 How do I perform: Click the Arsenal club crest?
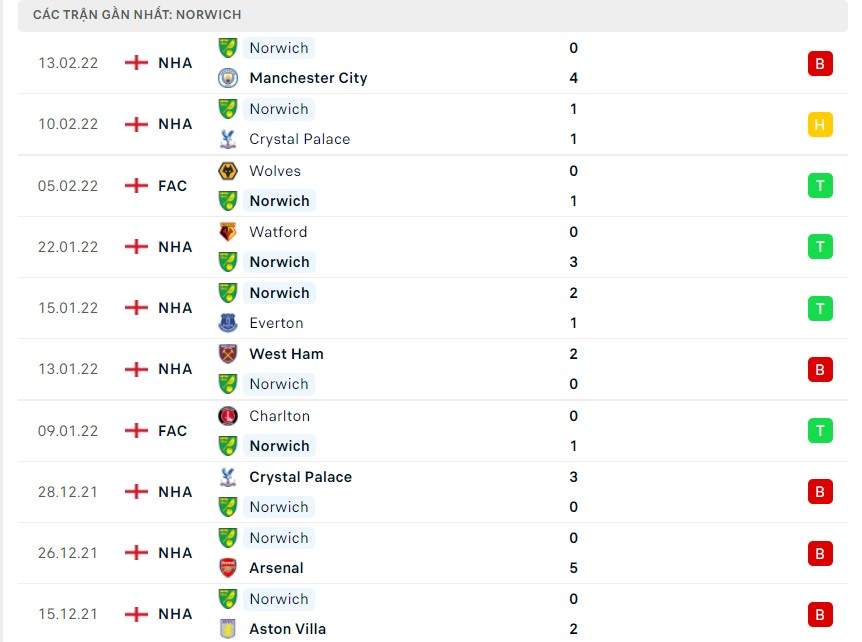(x=228, y=568)
